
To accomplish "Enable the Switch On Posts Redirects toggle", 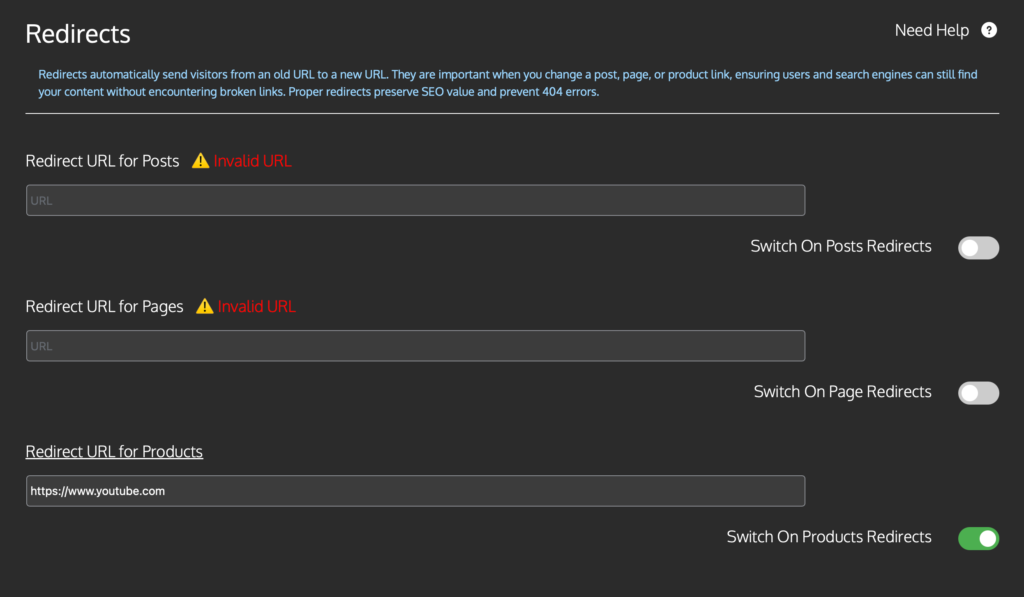I will [x=978, y=247].
